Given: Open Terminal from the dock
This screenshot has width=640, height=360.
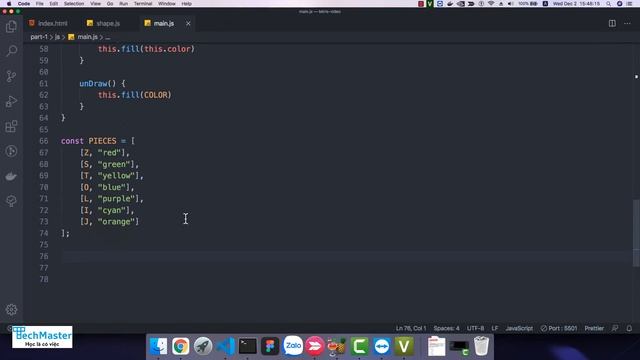Looking at the screenshot, I should [x=248, y=346].
